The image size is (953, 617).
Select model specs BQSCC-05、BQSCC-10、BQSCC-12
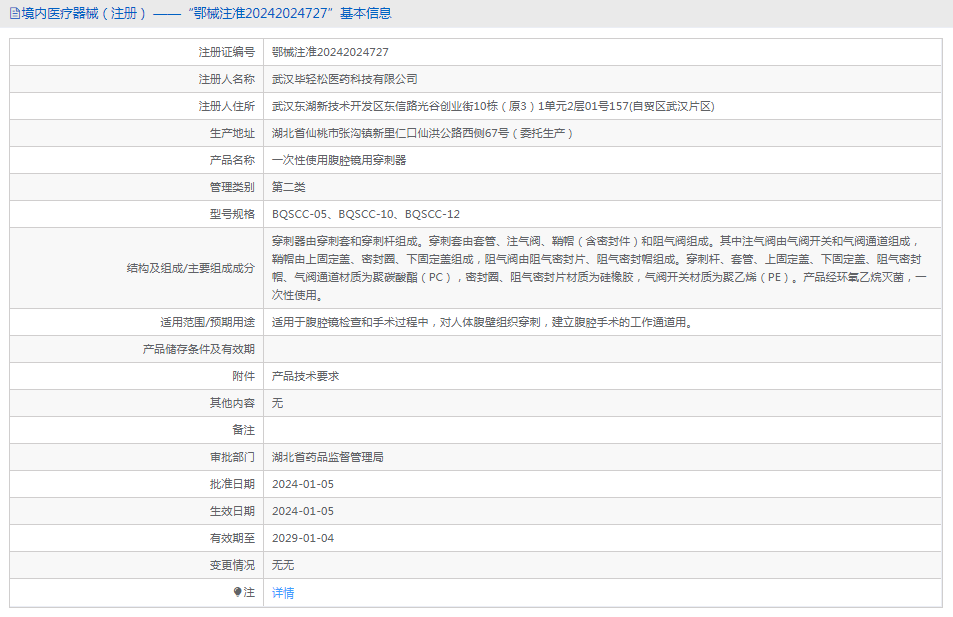point(366,214)
